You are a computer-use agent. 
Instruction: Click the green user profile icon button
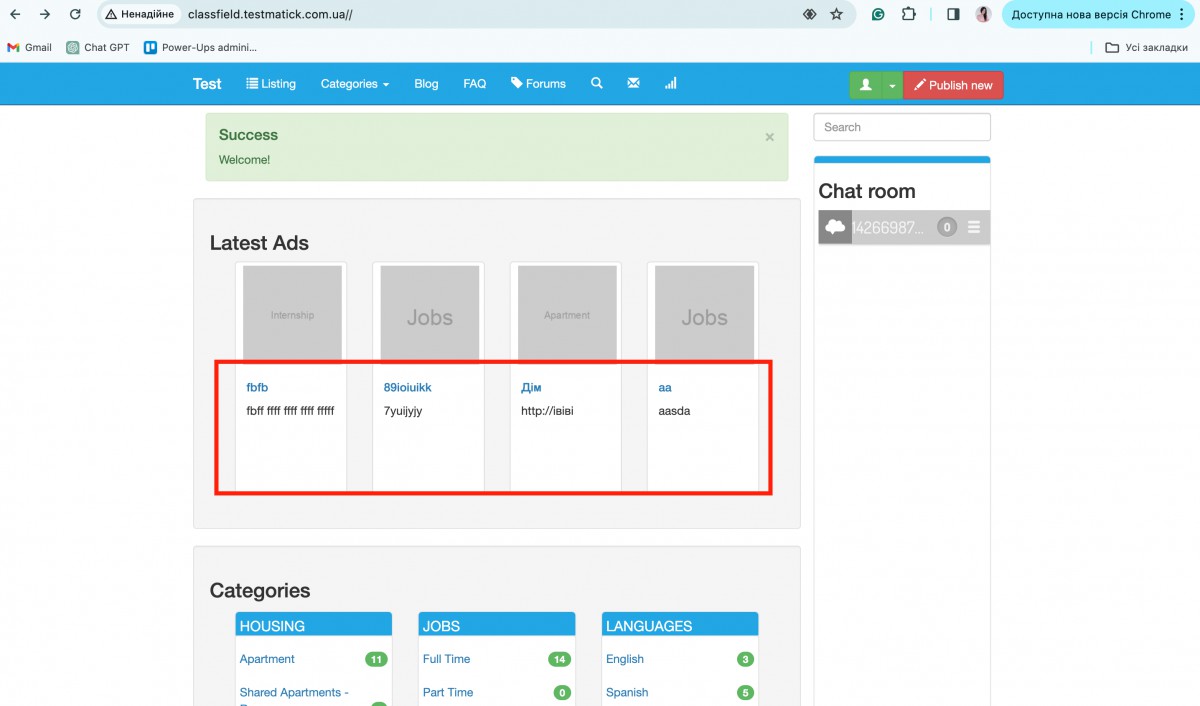(x=866, y=85)
